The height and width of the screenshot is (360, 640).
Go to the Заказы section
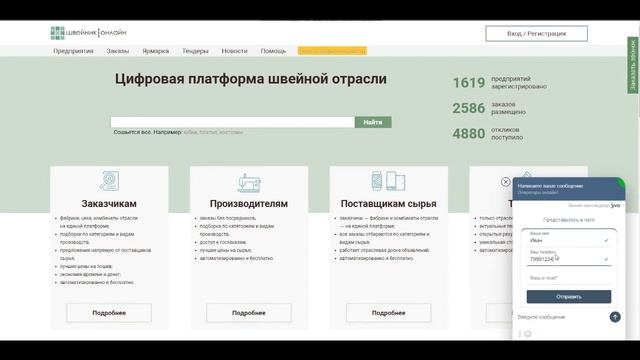(x=118, y=51)
